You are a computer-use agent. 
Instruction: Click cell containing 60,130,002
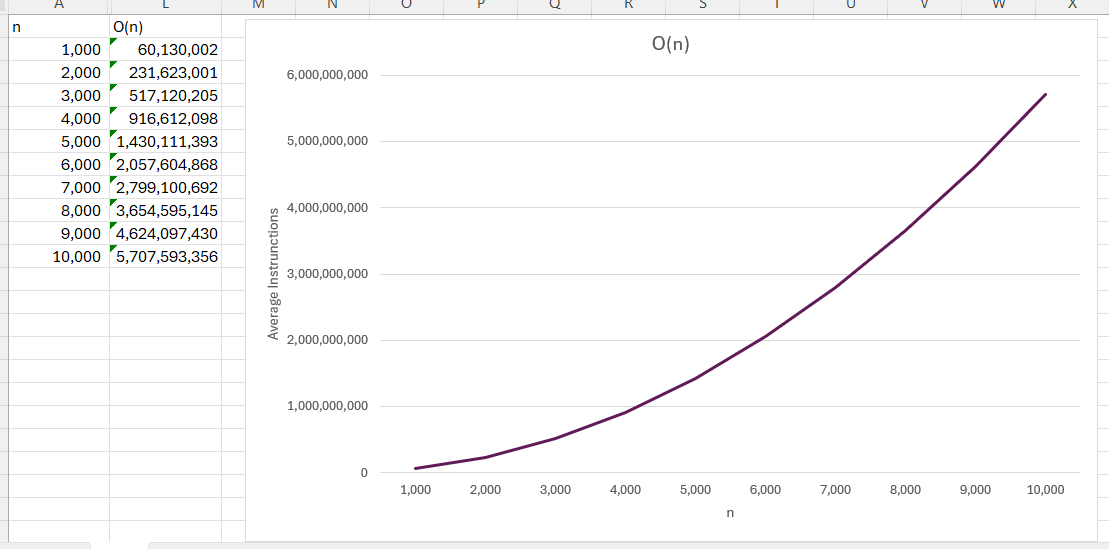coord(166,50)
